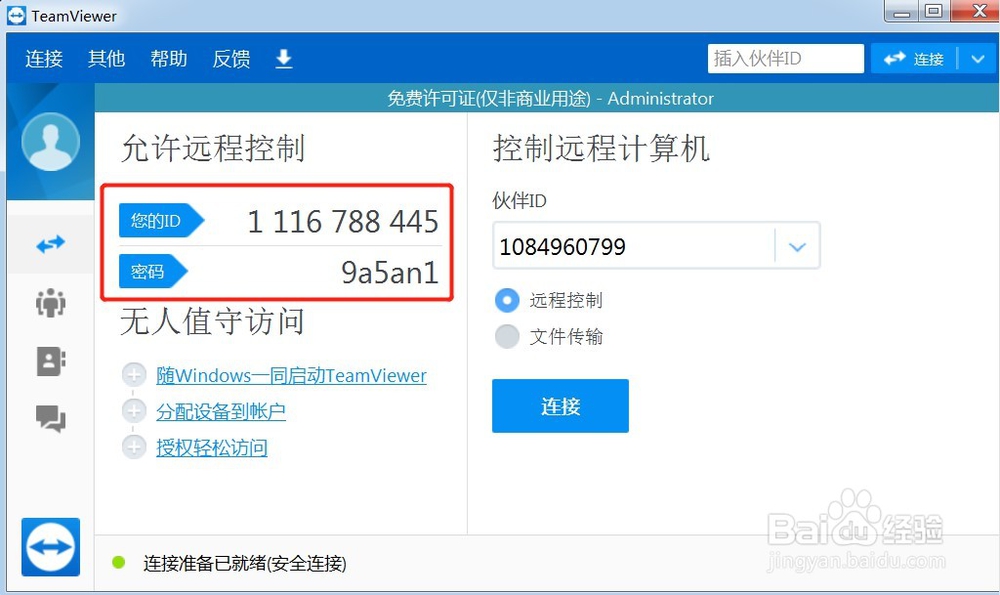Screen dimensions: 1000x595
Task: Open the 帮助 menu
Action: point(168,59)
